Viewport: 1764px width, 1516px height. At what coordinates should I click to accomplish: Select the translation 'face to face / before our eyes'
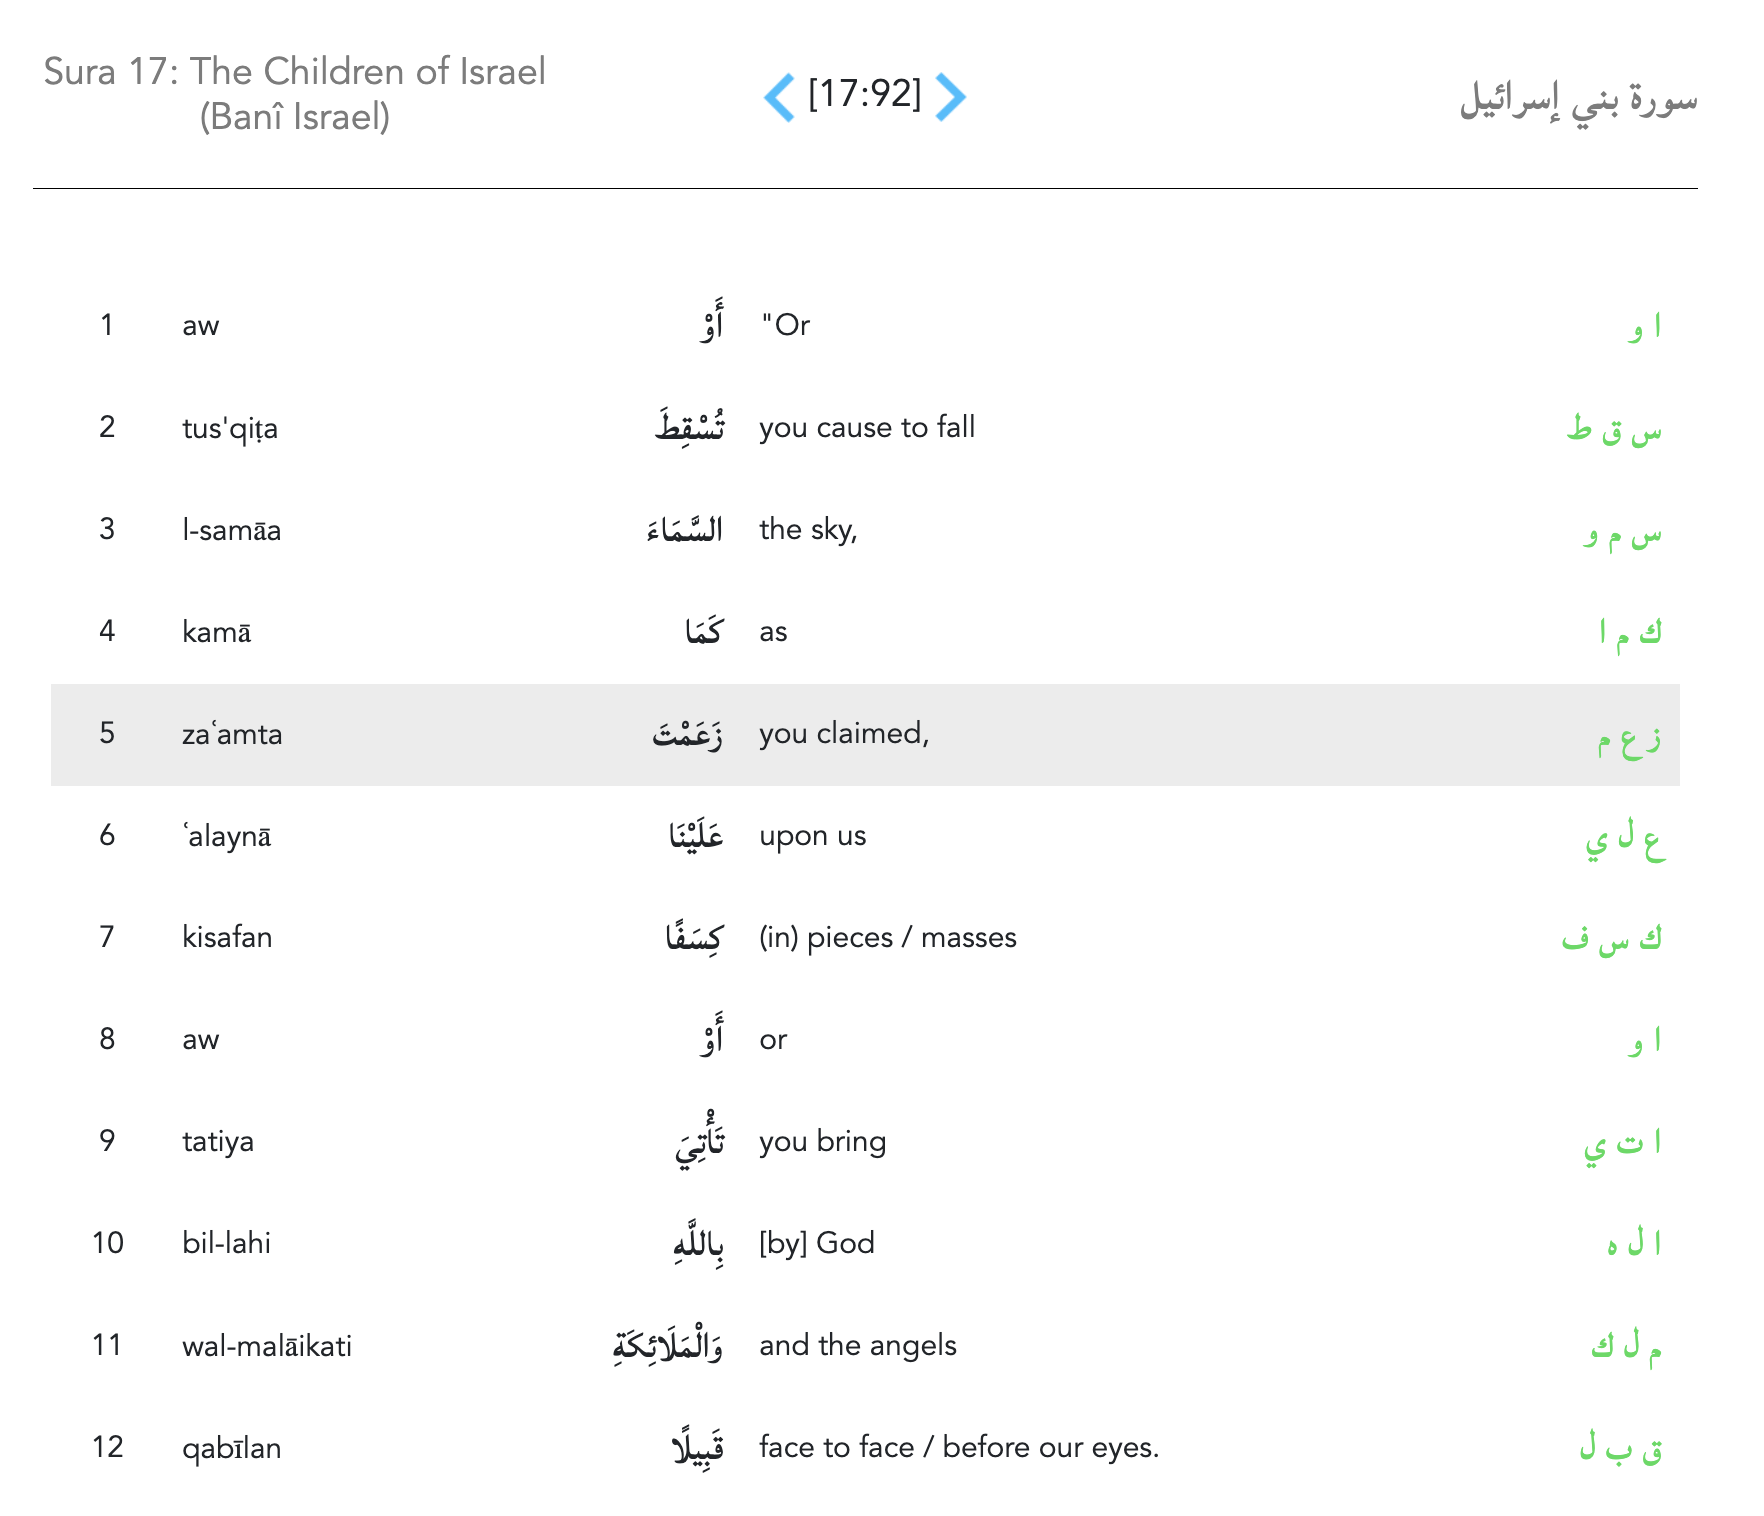click(958, 1448)
